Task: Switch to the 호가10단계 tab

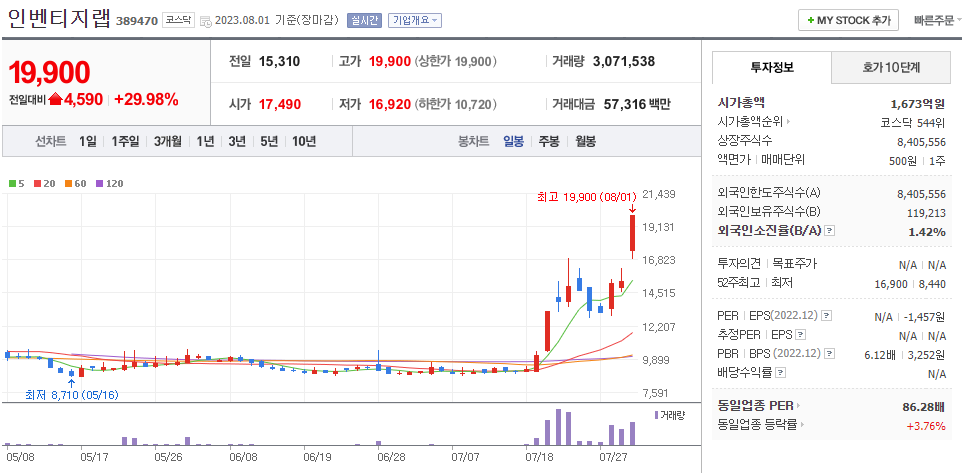Action: pos(890,67)
